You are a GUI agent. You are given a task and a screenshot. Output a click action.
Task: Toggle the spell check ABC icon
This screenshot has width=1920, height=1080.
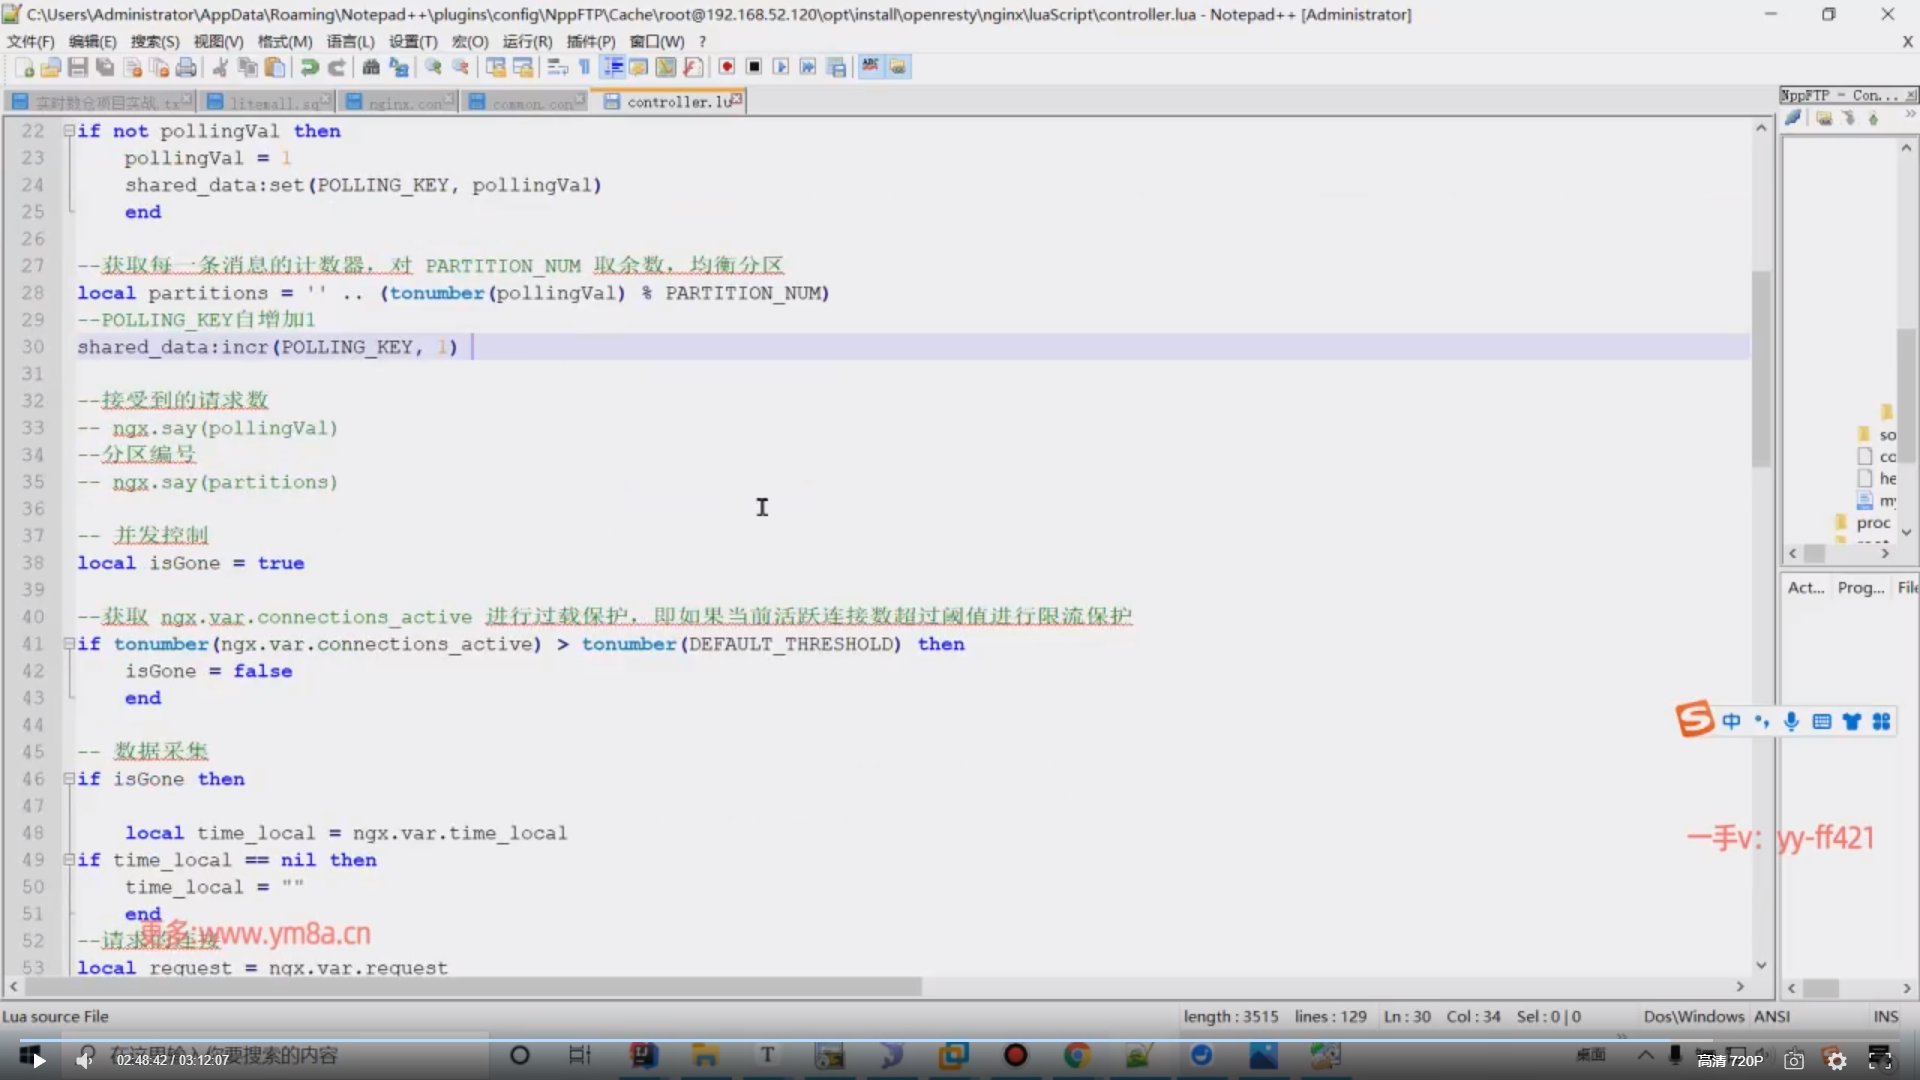[x=870, y=67]
